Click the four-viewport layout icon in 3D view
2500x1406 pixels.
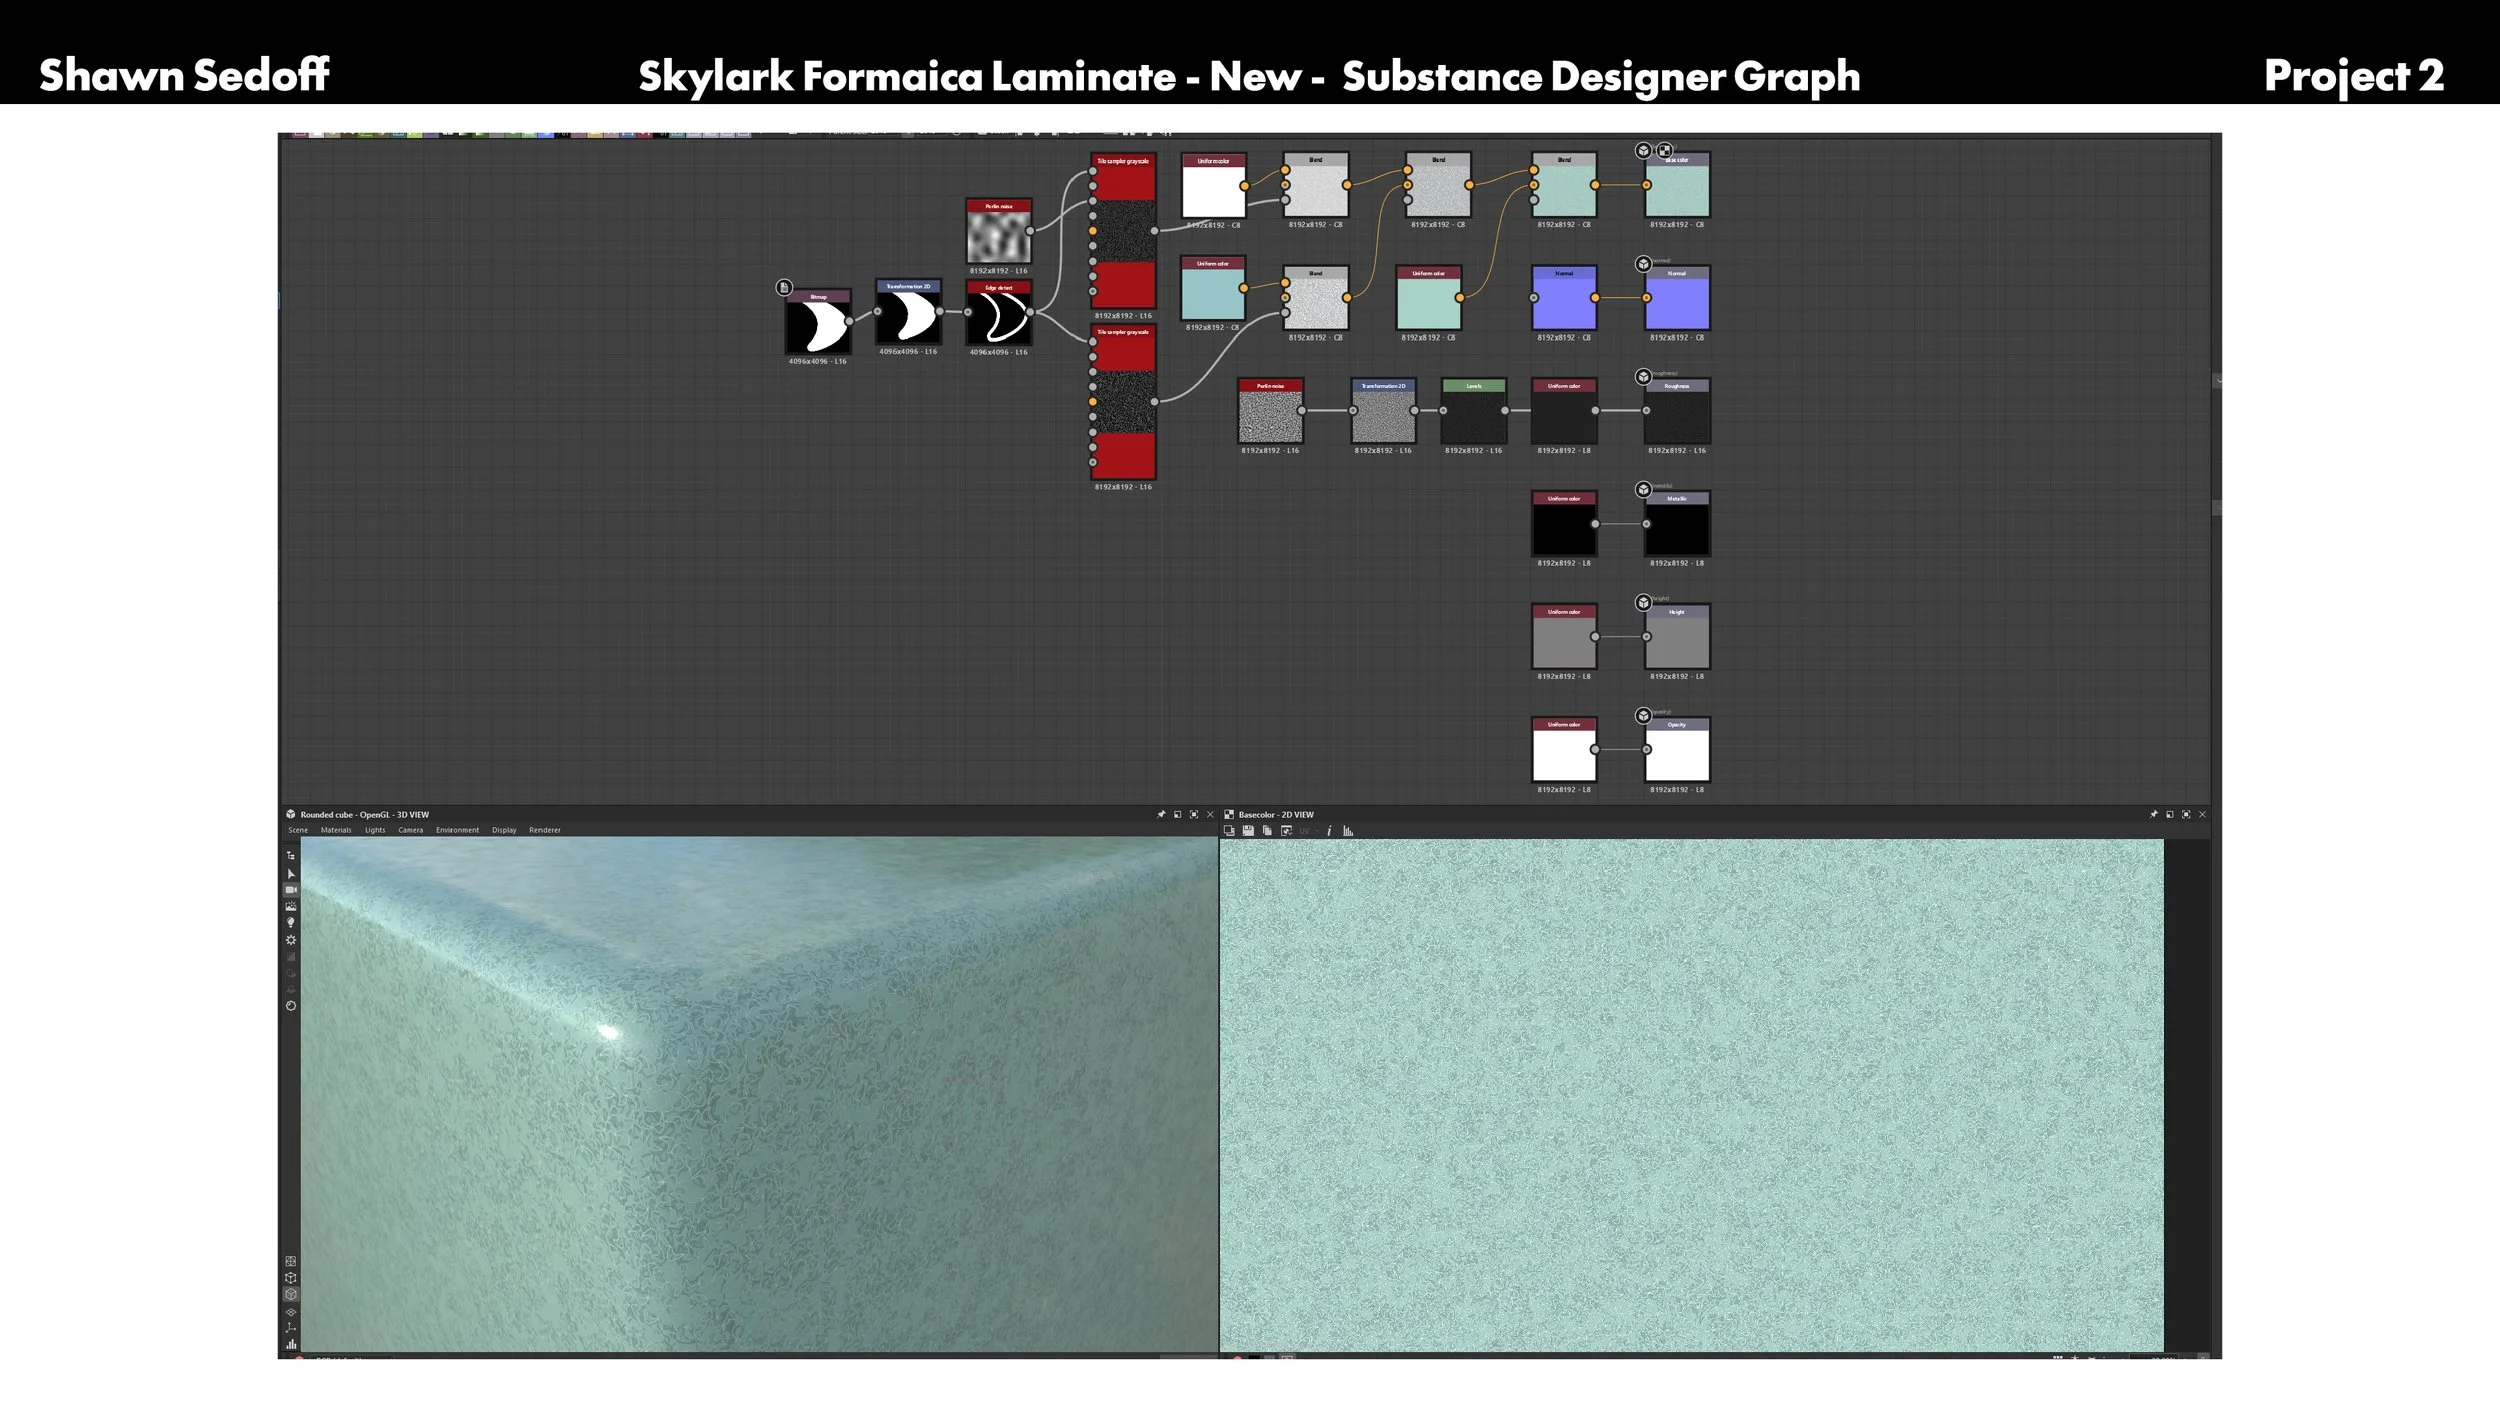pyautogui.click(x=291, y=1261)
